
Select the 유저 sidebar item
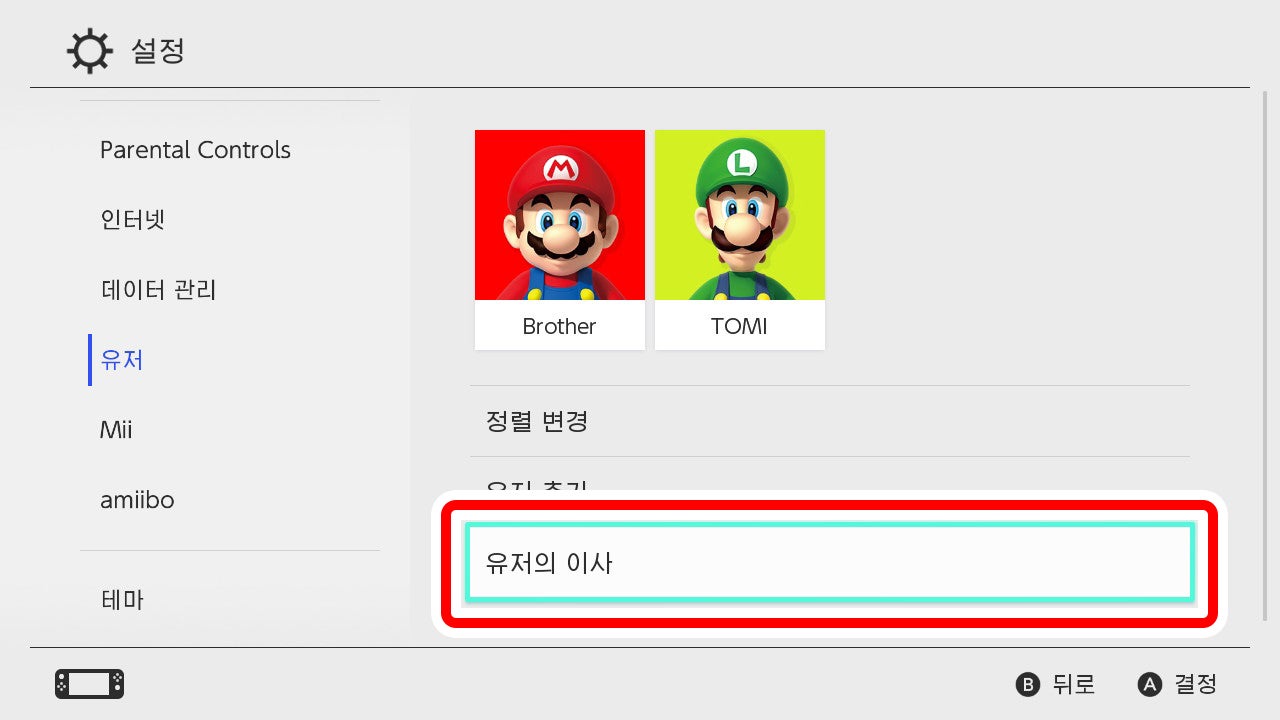click(122, 360)
